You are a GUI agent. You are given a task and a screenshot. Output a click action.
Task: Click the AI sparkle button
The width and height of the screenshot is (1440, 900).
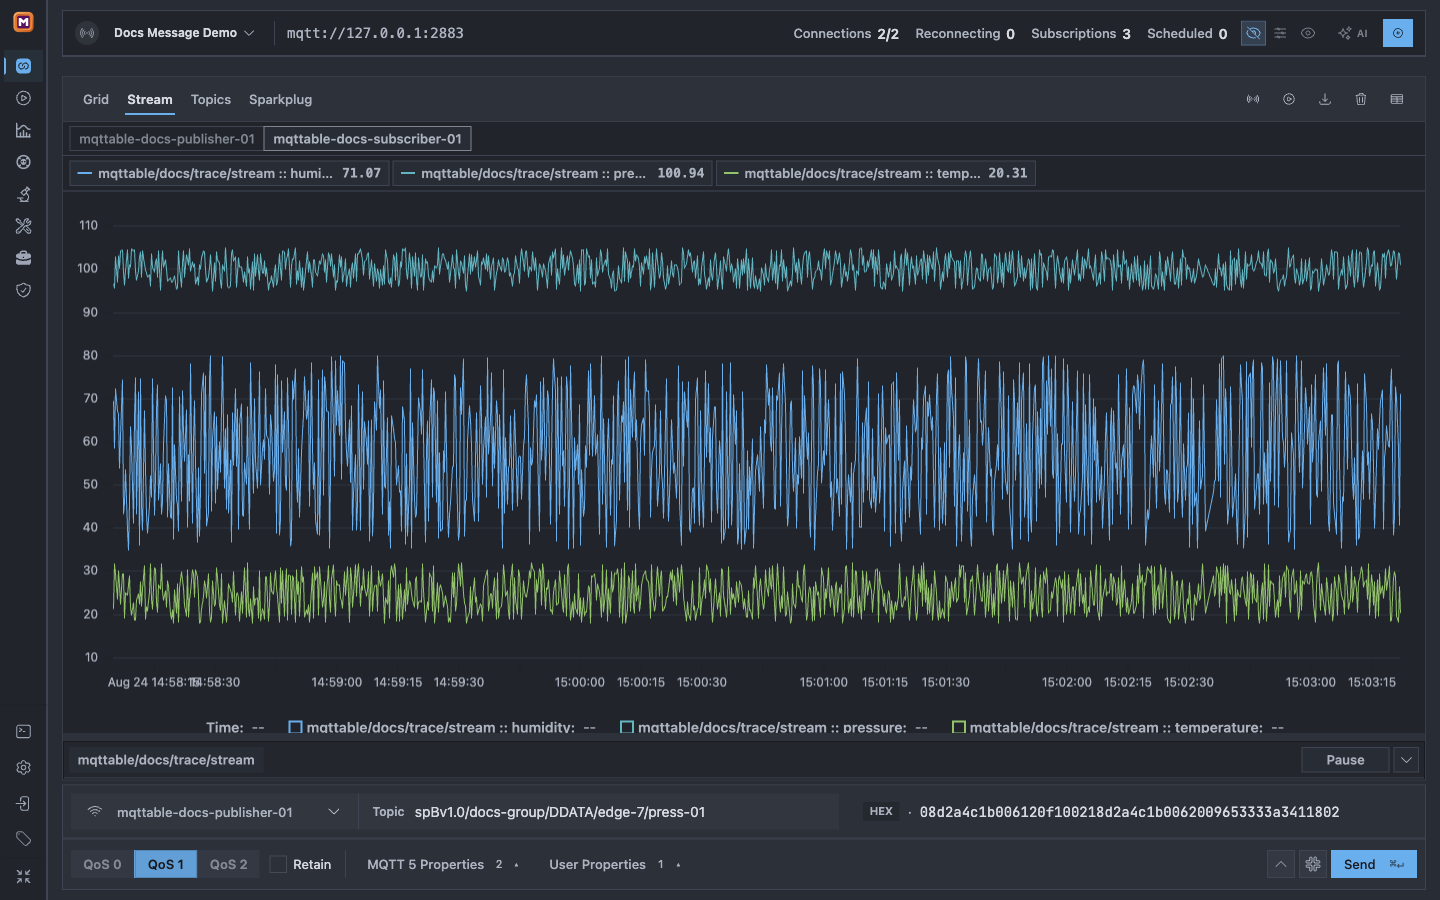pyautogui.click(x=1353, y=33)
